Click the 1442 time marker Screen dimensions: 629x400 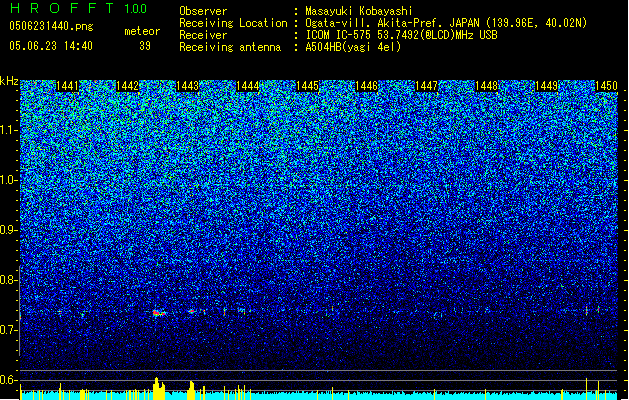tap(127, 86)
